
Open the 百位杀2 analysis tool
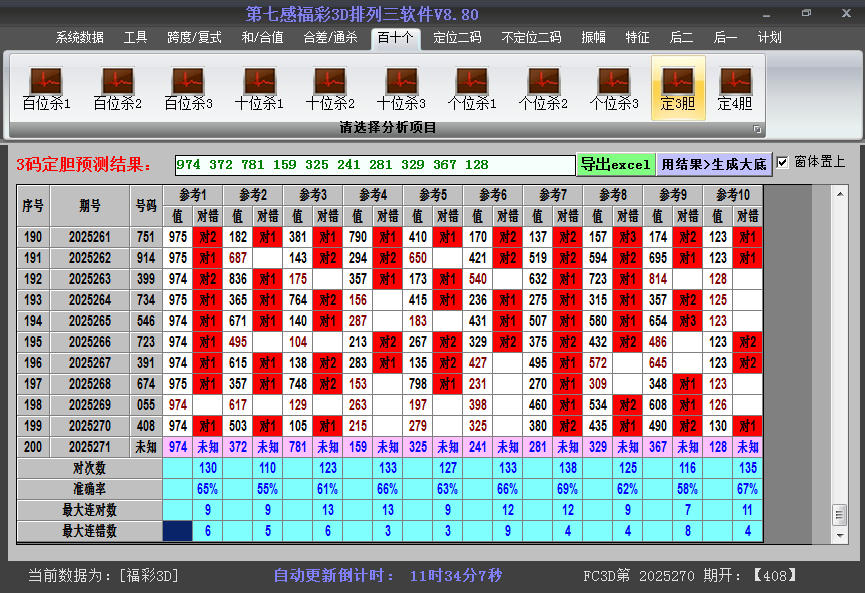[x=116, y=85]
